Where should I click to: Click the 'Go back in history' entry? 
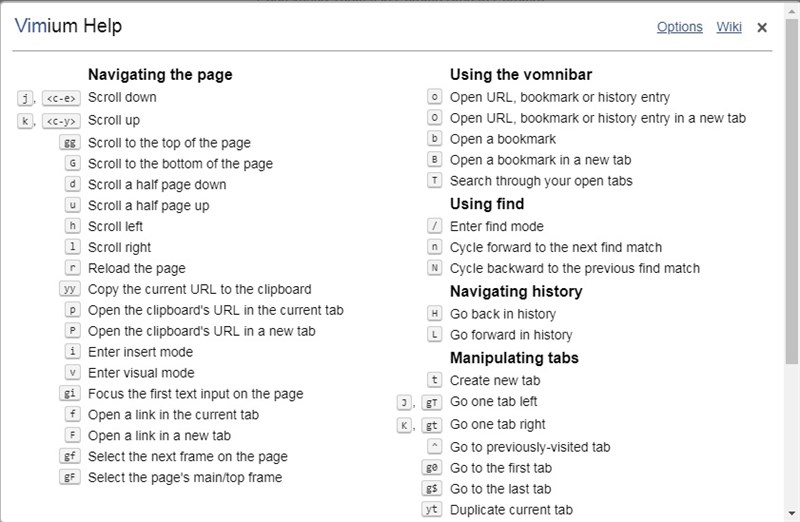[x=503, y=314]
